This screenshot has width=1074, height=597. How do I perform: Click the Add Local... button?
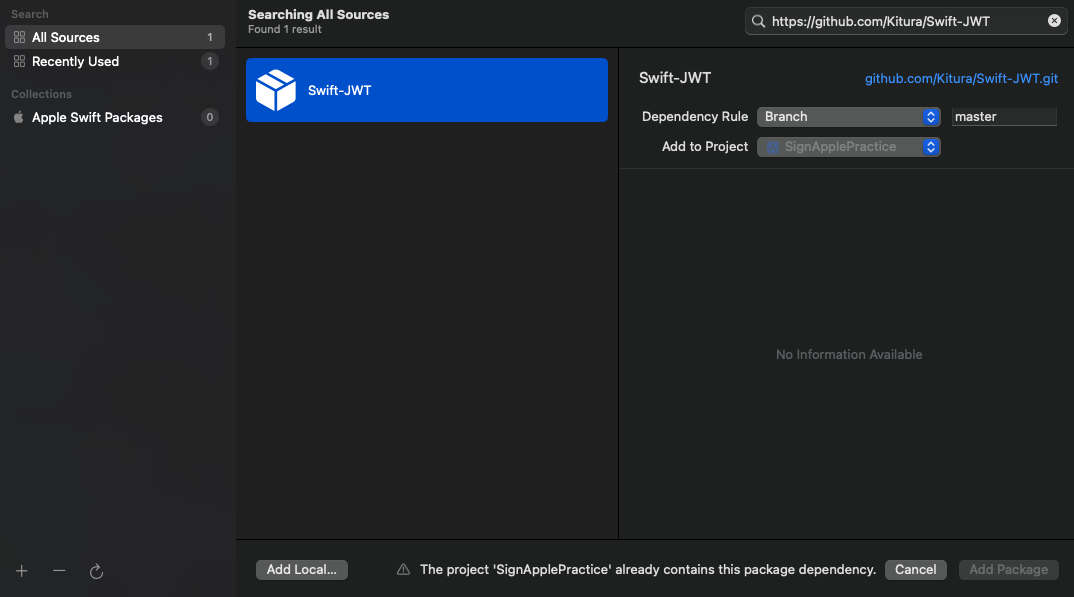click(x=301, y=570)
